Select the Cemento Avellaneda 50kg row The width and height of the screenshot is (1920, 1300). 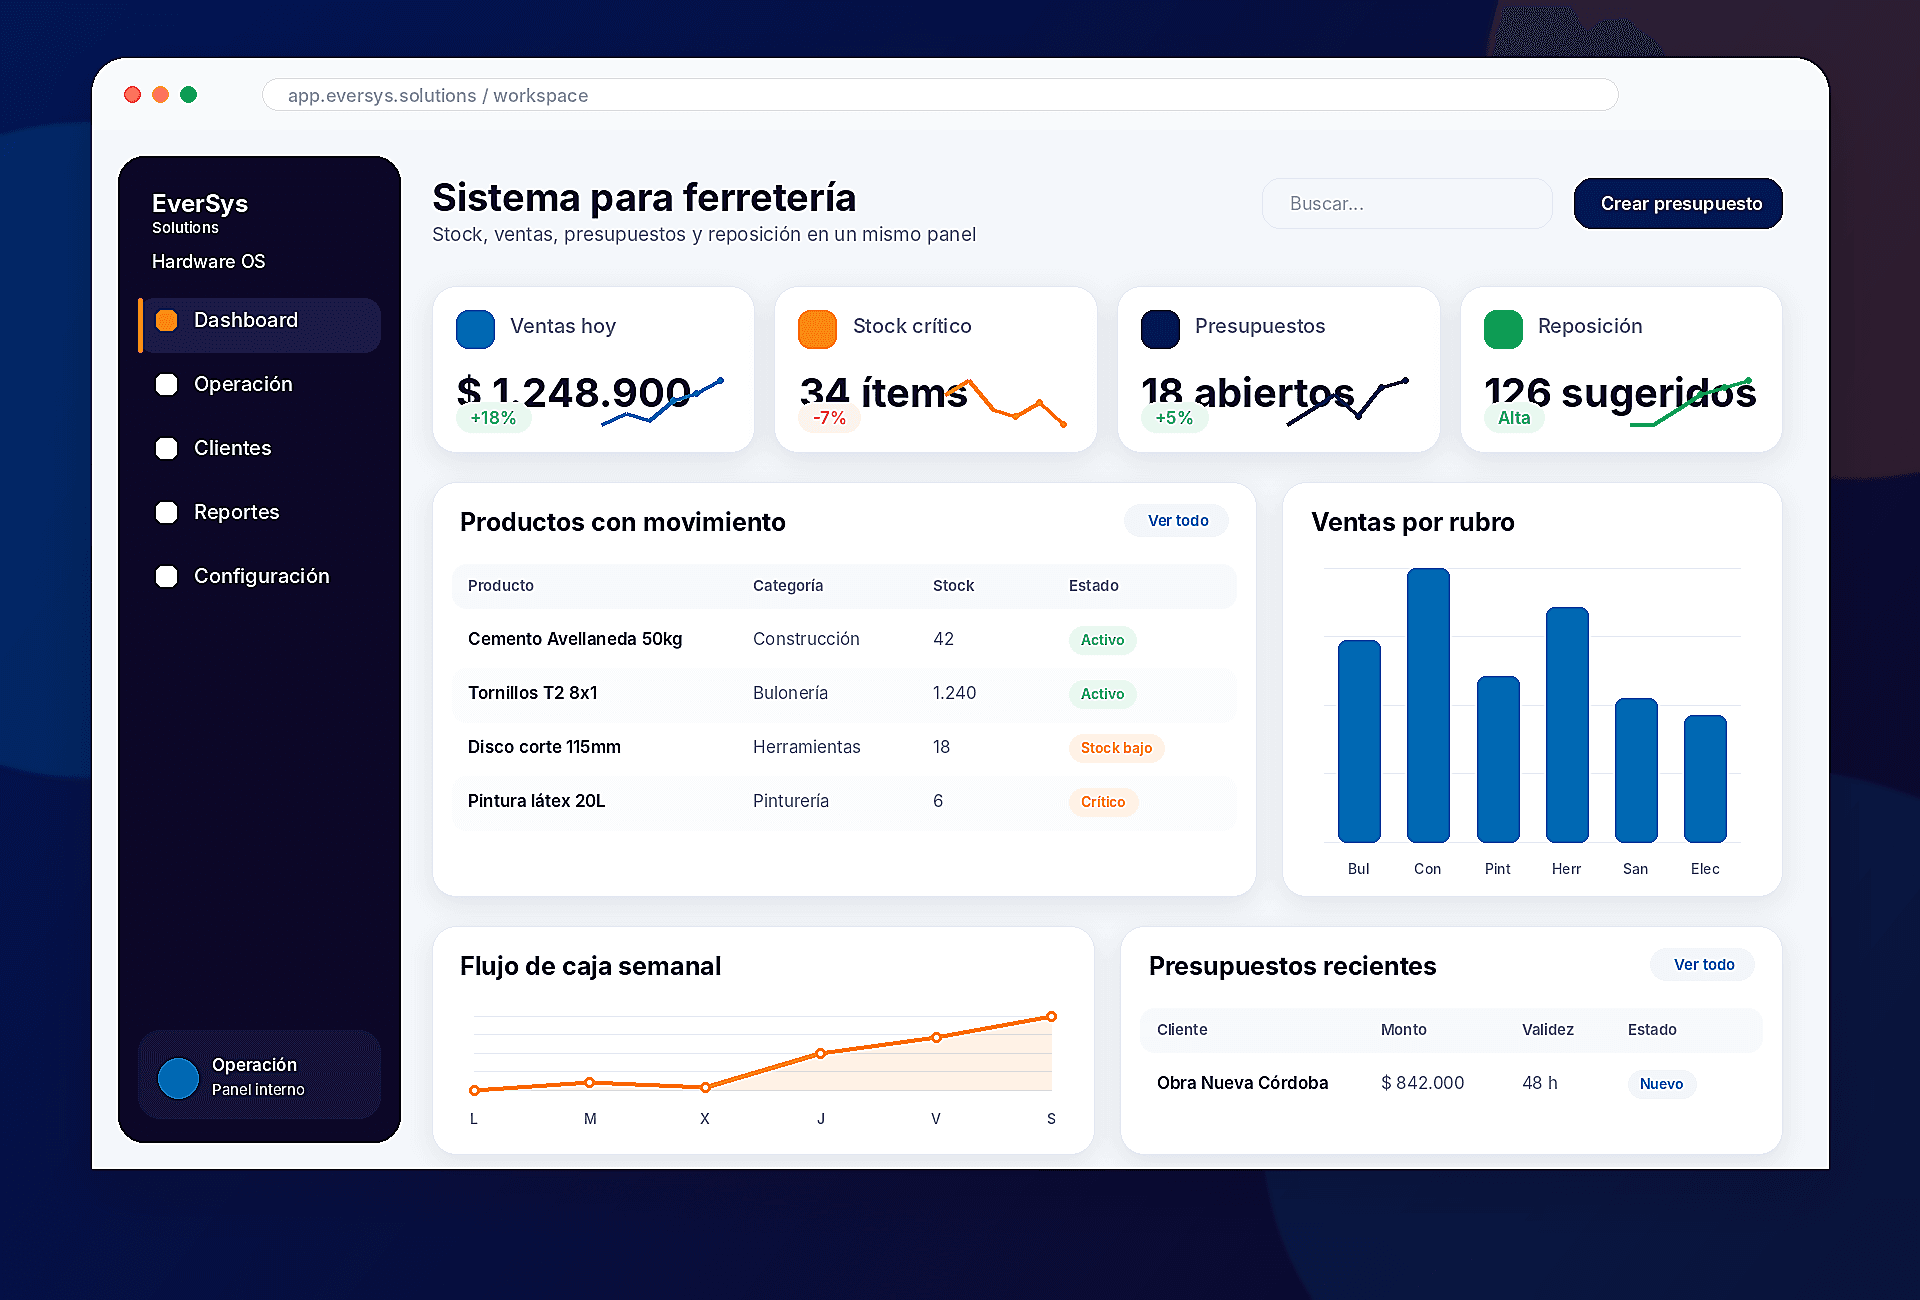tap(844, 639)
